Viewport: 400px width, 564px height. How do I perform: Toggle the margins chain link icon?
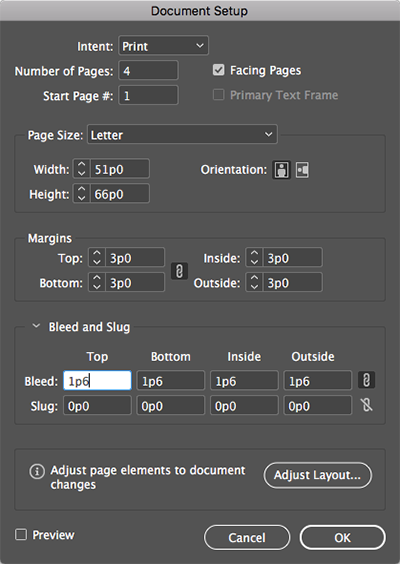tap(179, 271)
